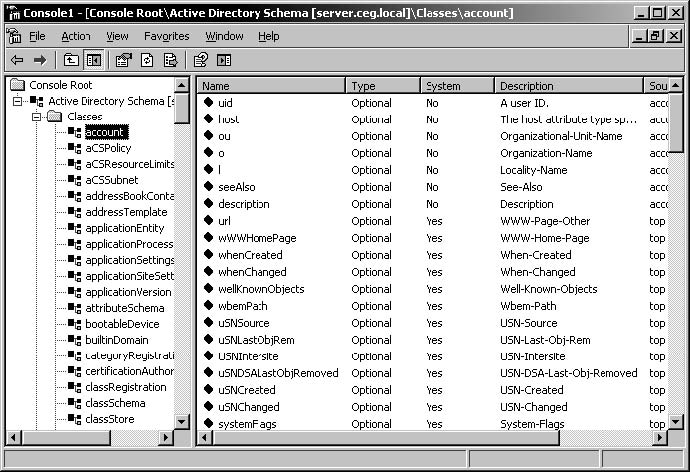Select classRegistration in the tree
The height and width of the screenshot is (472, 690).
[126, 387]
